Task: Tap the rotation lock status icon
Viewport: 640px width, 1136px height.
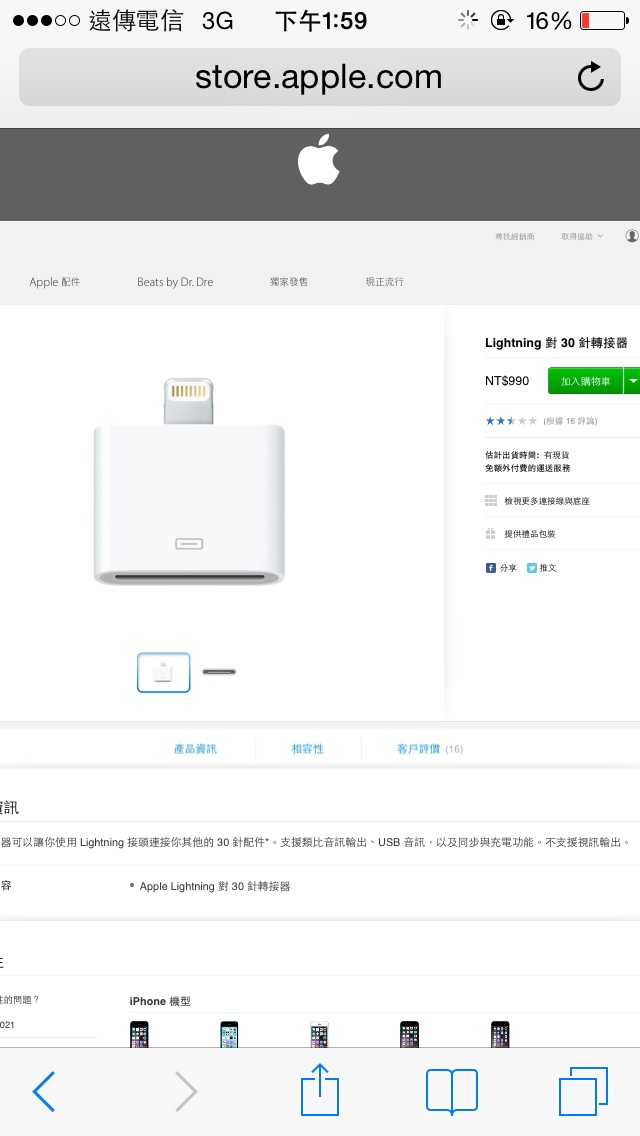Action: click(502, 20)
